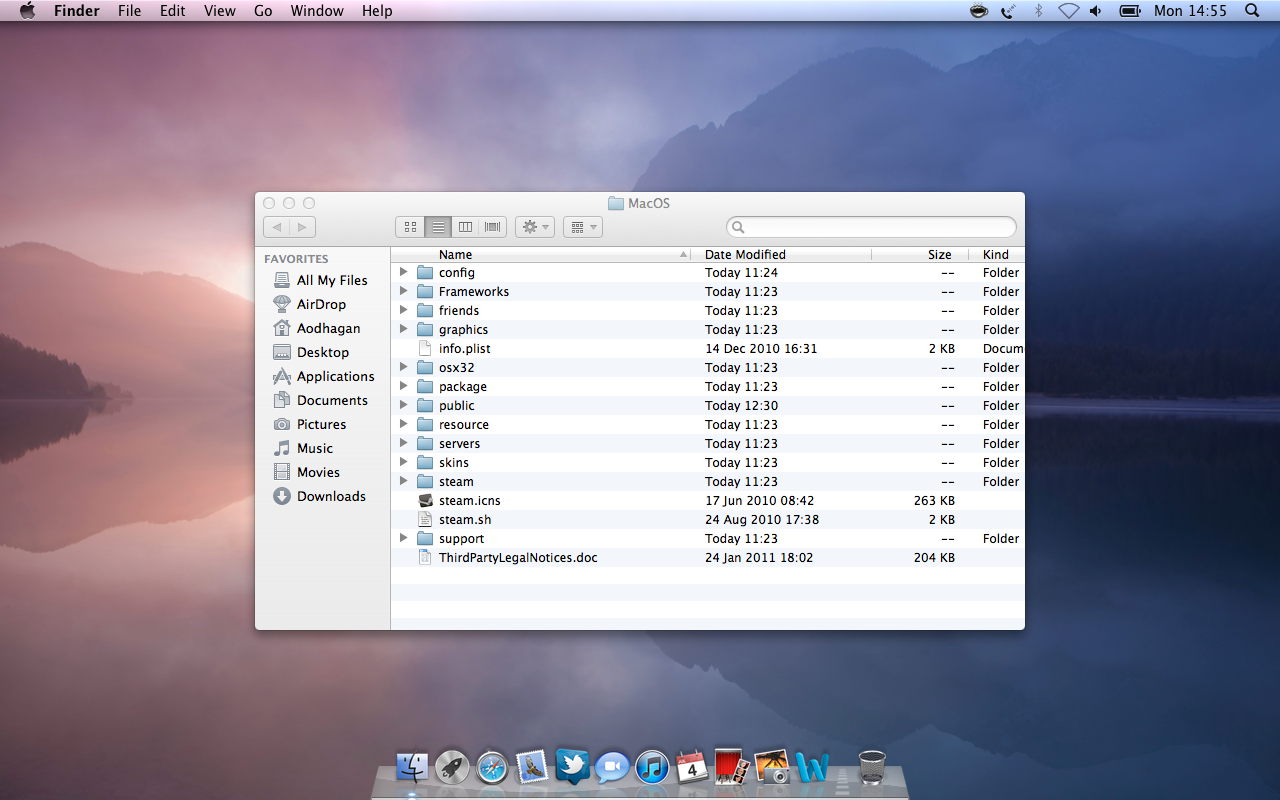Open Photo Booth from the Dock
The image size is (1280, 800).
[x=732, y=767]
